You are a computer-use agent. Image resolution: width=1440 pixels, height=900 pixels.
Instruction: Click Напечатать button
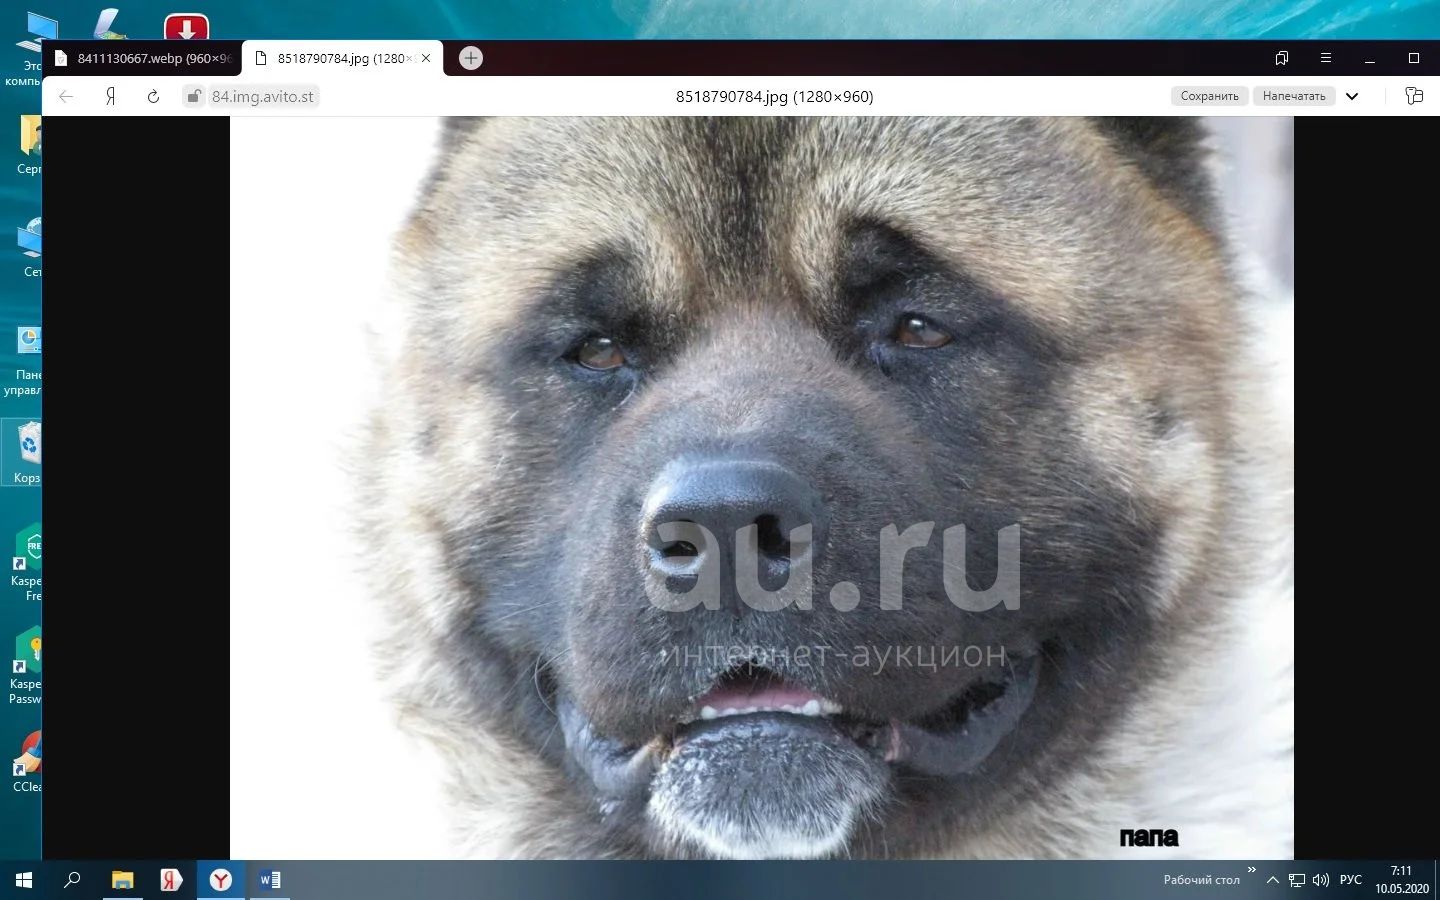(x=1294, y=96)
